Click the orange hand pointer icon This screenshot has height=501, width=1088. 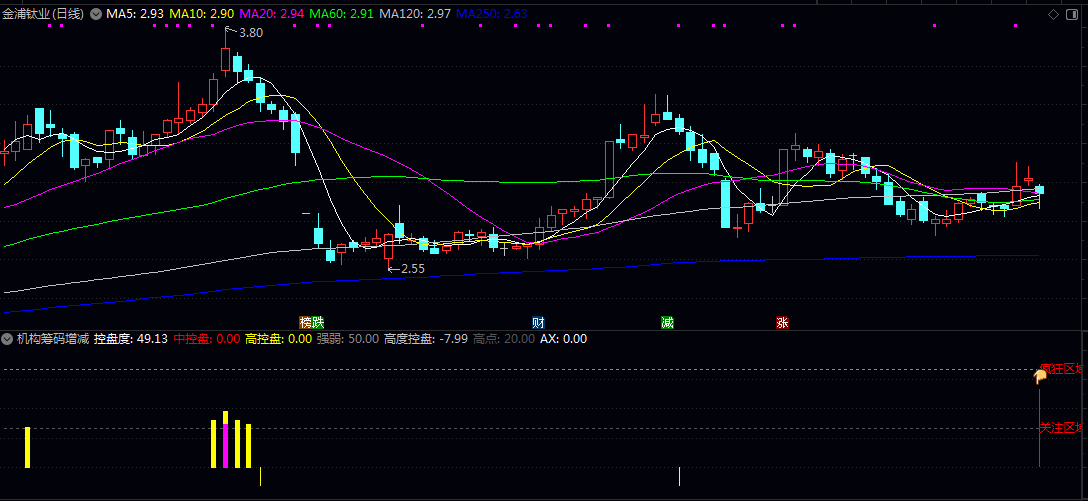pyautogui.click(x=1040, y=376)
